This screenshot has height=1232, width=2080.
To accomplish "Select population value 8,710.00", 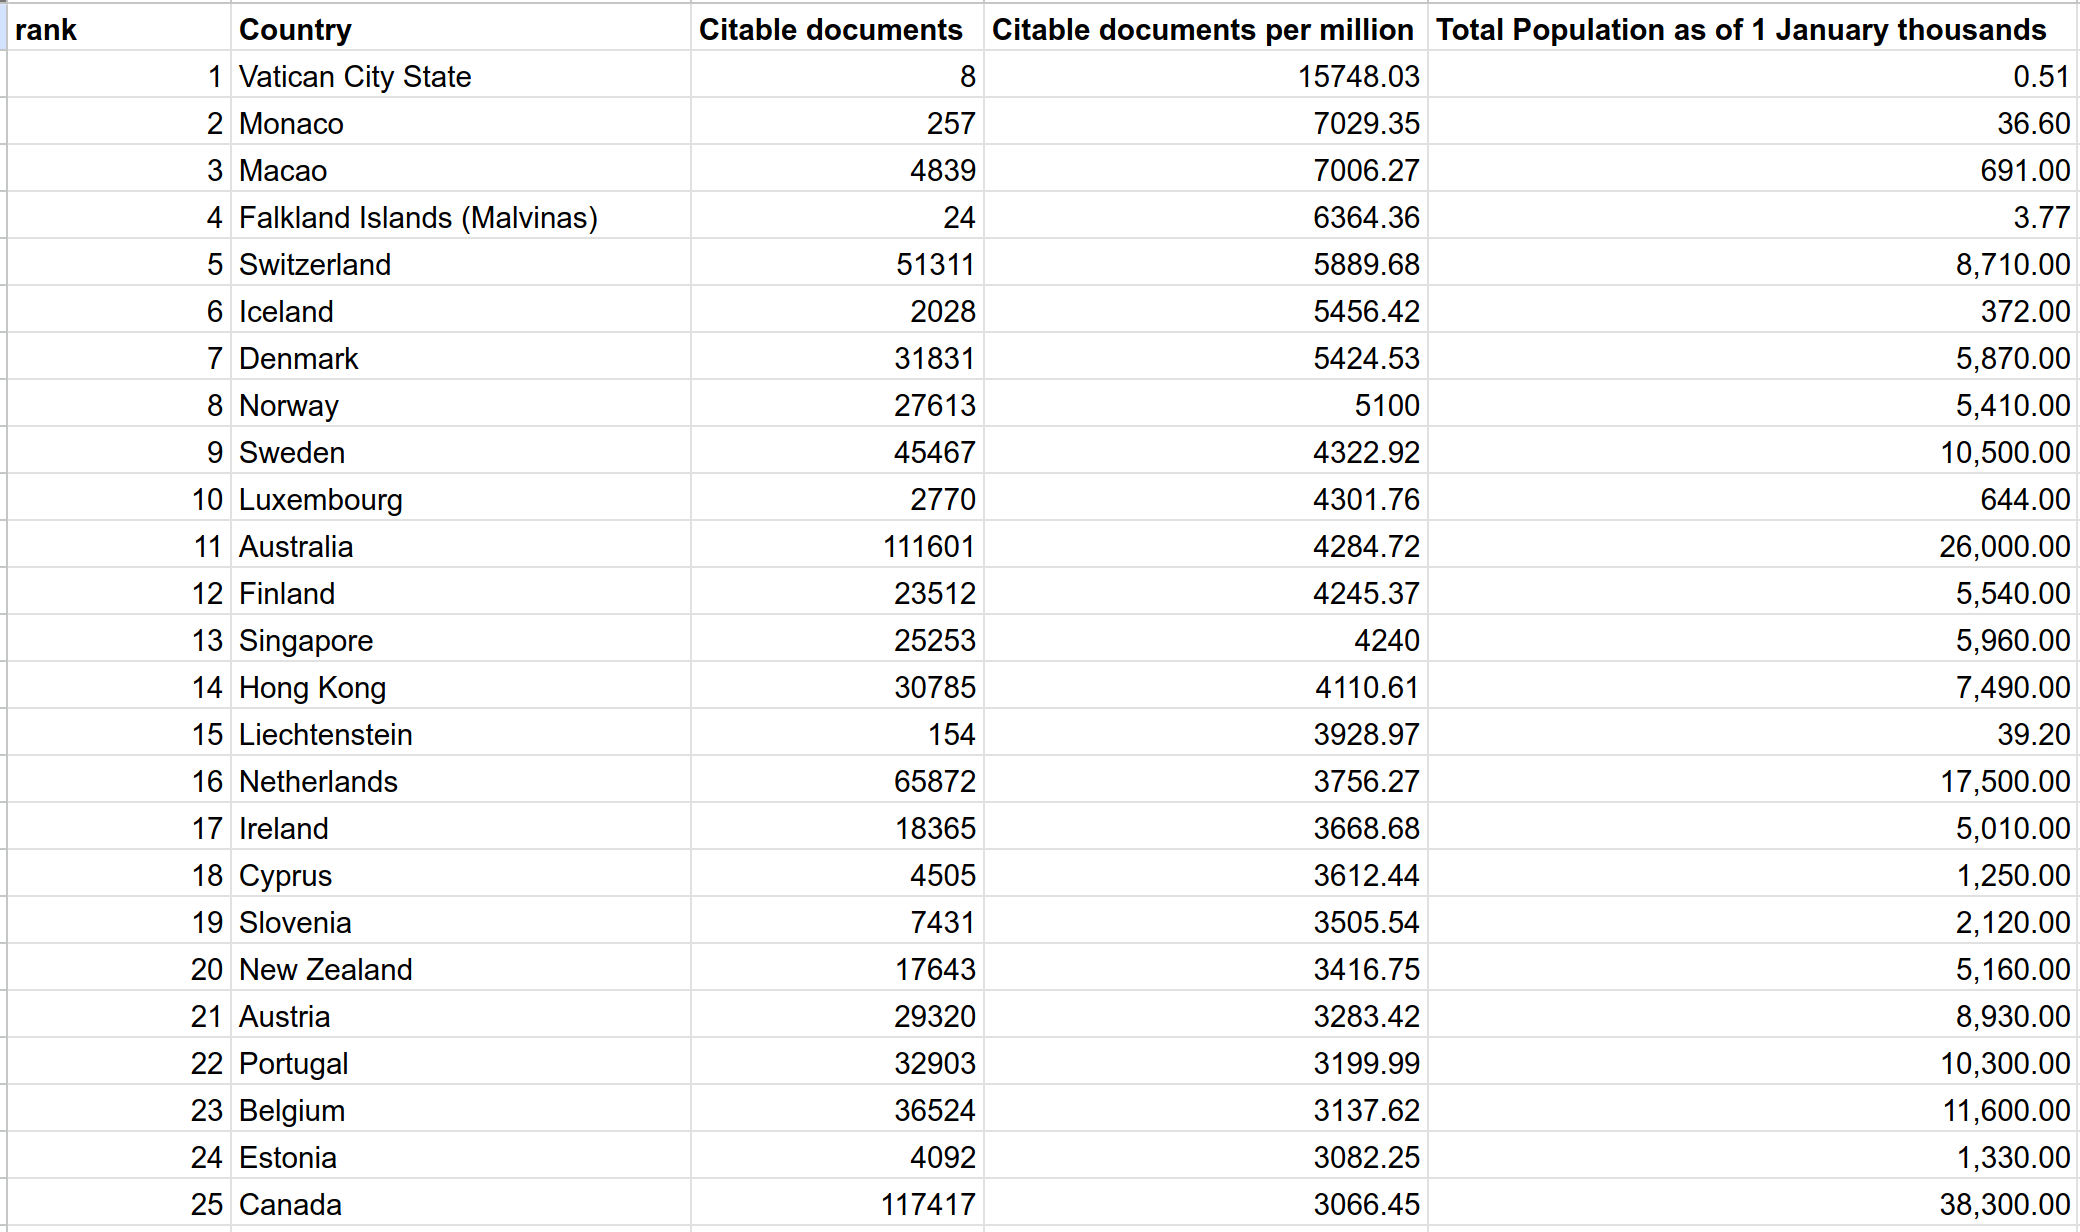I will tap(1753, 263).
